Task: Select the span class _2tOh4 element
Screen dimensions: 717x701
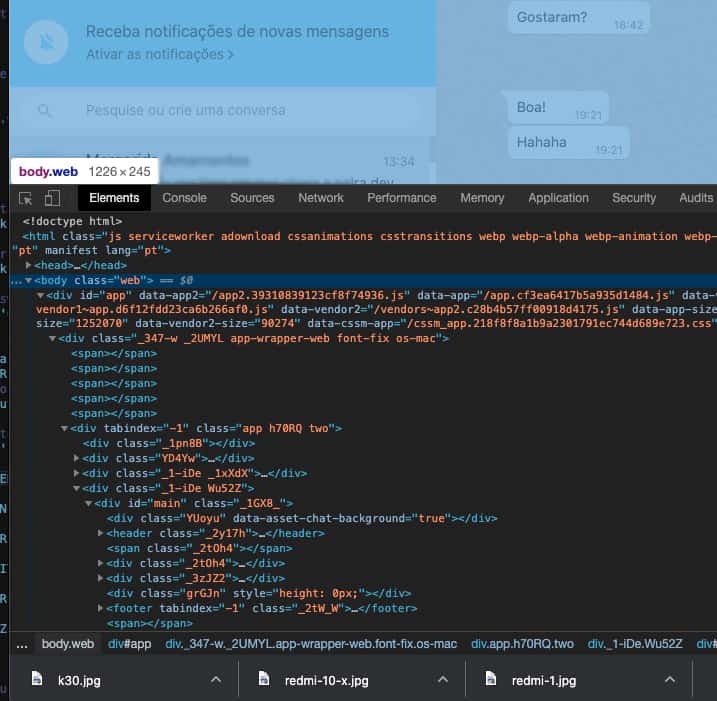Action: click(x=199, y=548)
